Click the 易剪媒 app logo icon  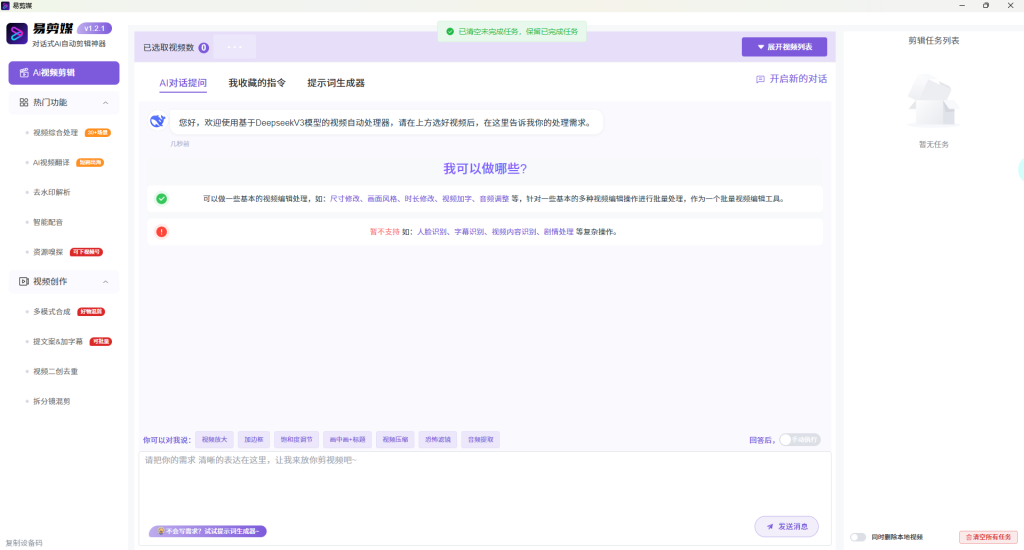17,34
